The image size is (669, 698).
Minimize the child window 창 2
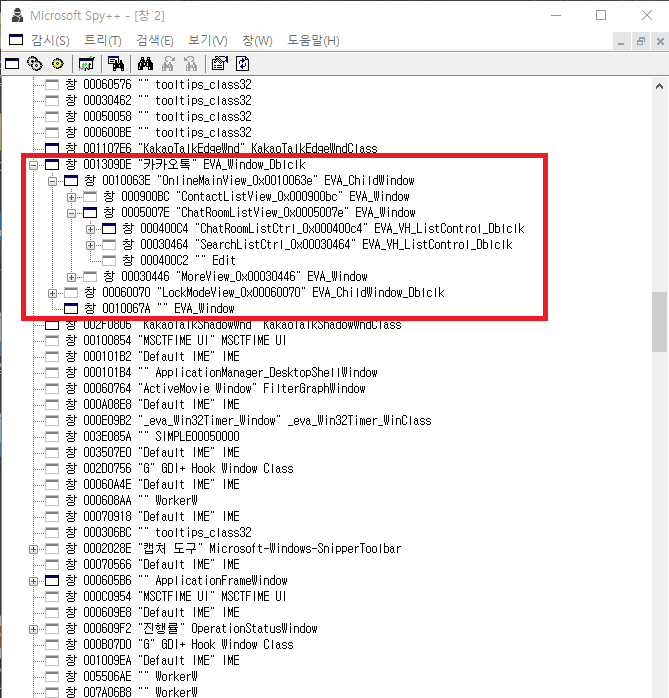click(x=621, y=42)
